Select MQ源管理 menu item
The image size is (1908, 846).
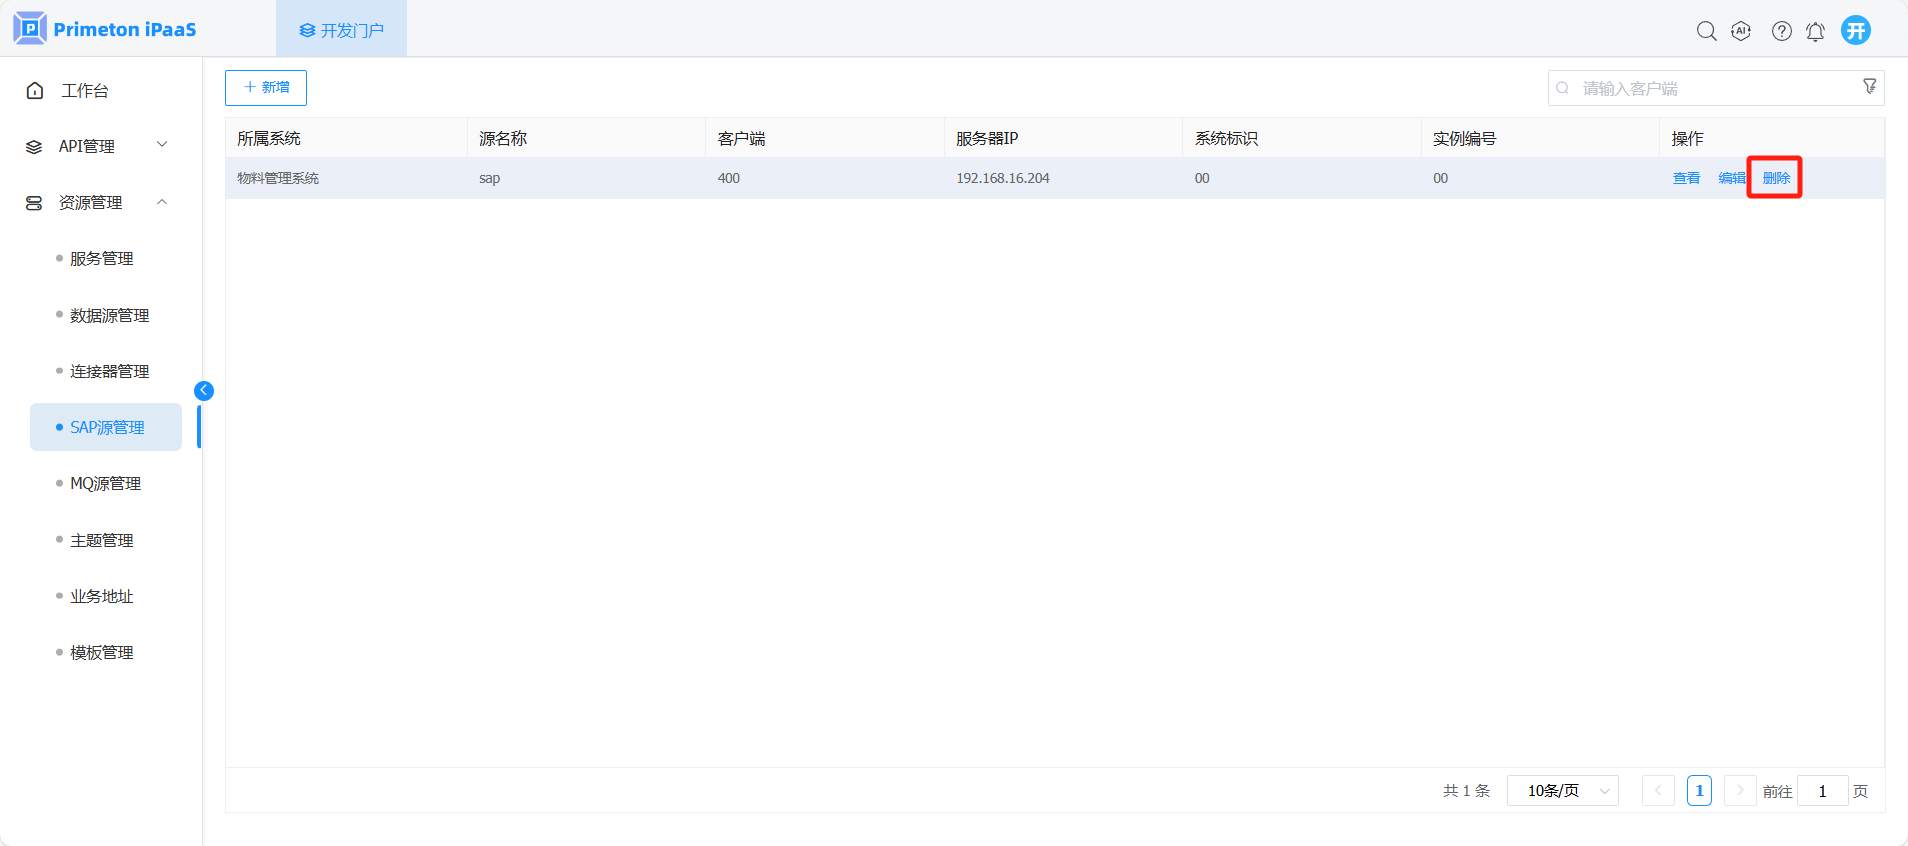105,483
